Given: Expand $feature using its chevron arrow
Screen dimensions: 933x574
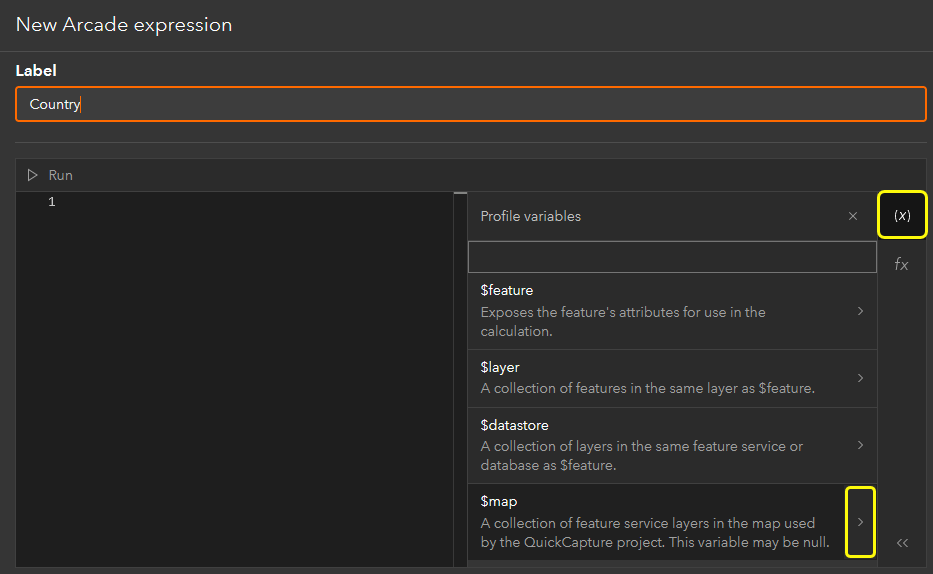Looking at the screenshot, I should 860,311.
